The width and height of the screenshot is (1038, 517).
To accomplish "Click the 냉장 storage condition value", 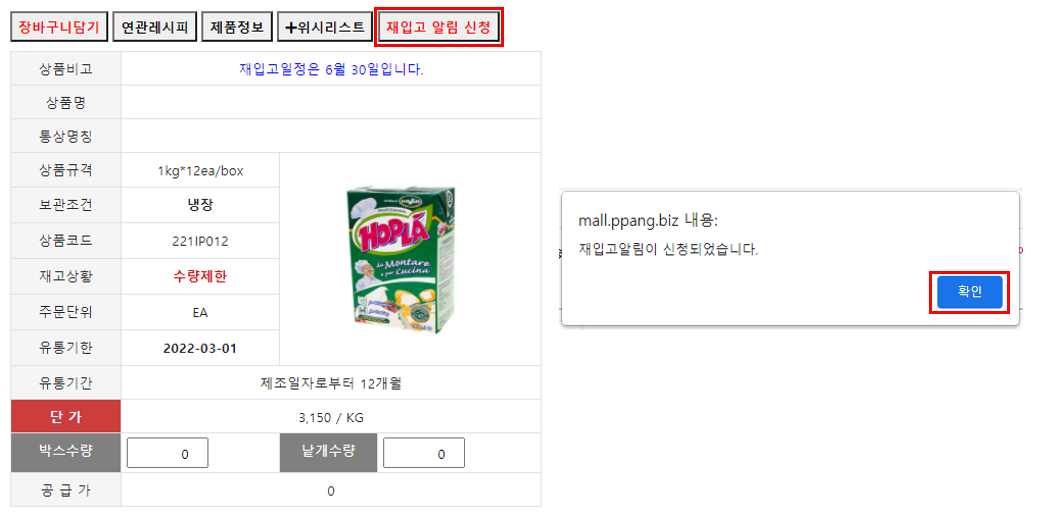I will pos(201,205).
